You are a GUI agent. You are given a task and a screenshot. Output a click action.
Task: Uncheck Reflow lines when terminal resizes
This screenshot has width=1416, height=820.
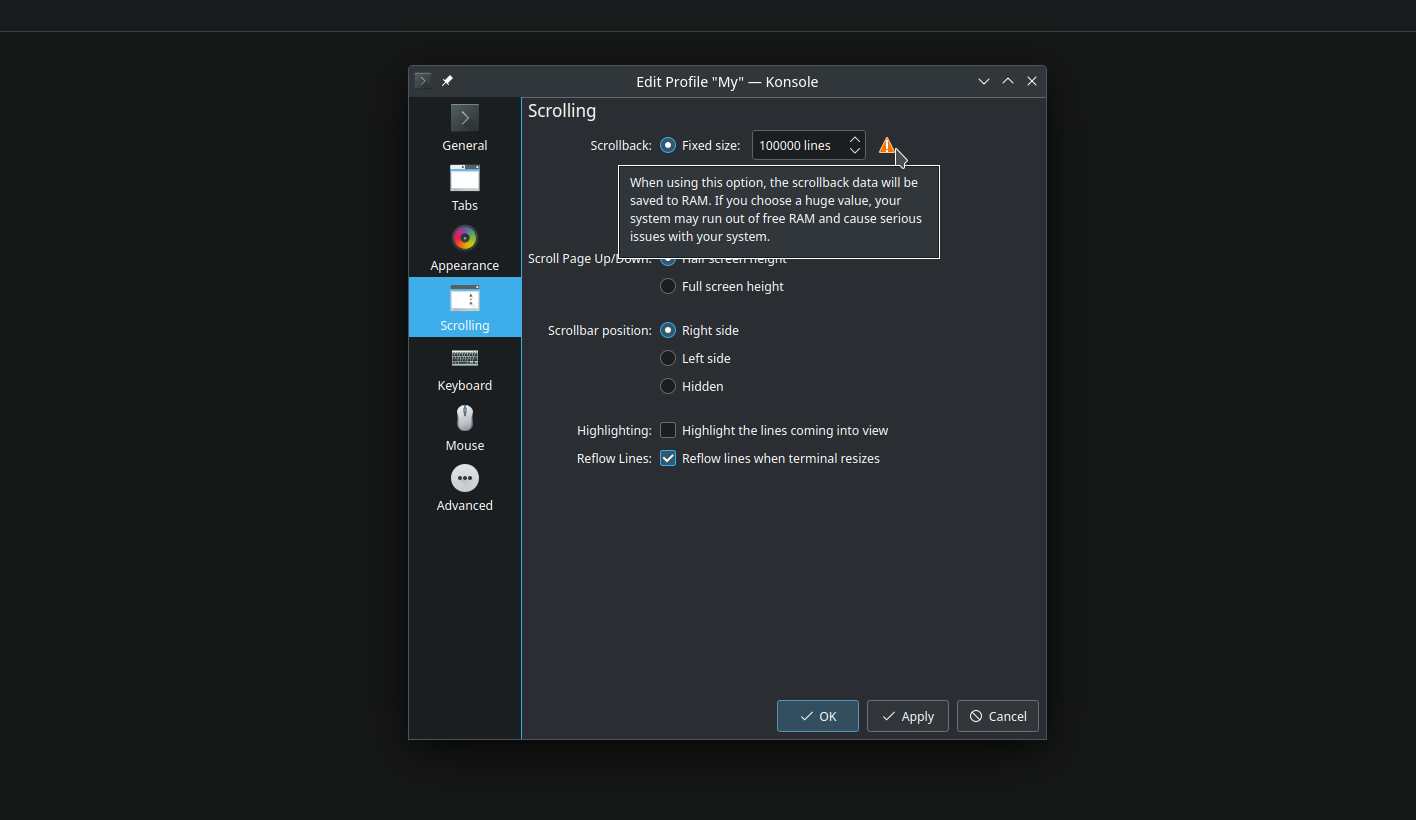coord(667,458)
